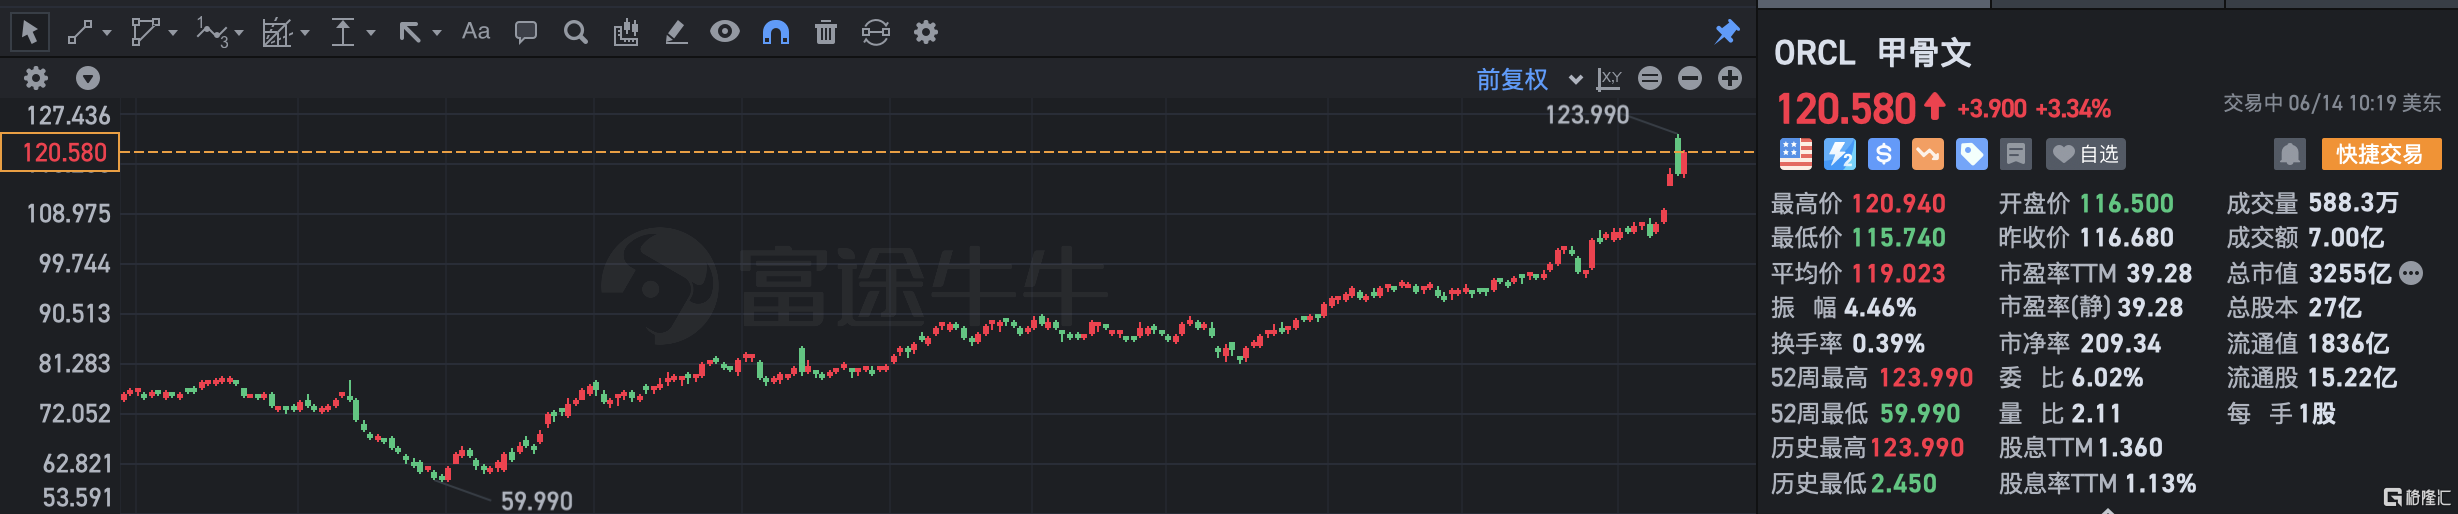Click the 换手率 0.39% value
This screenshot has width=2458, height=514.
(1888, 344)
